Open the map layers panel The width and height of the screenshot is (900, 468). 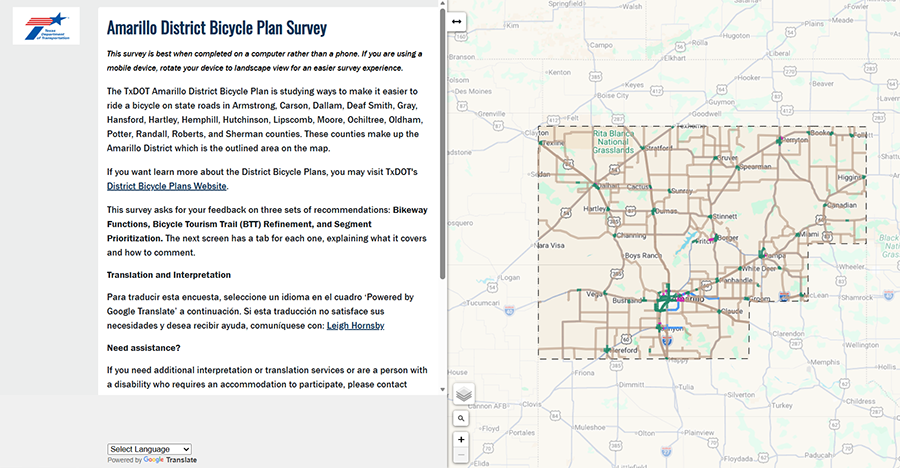(x=464, y=394)
